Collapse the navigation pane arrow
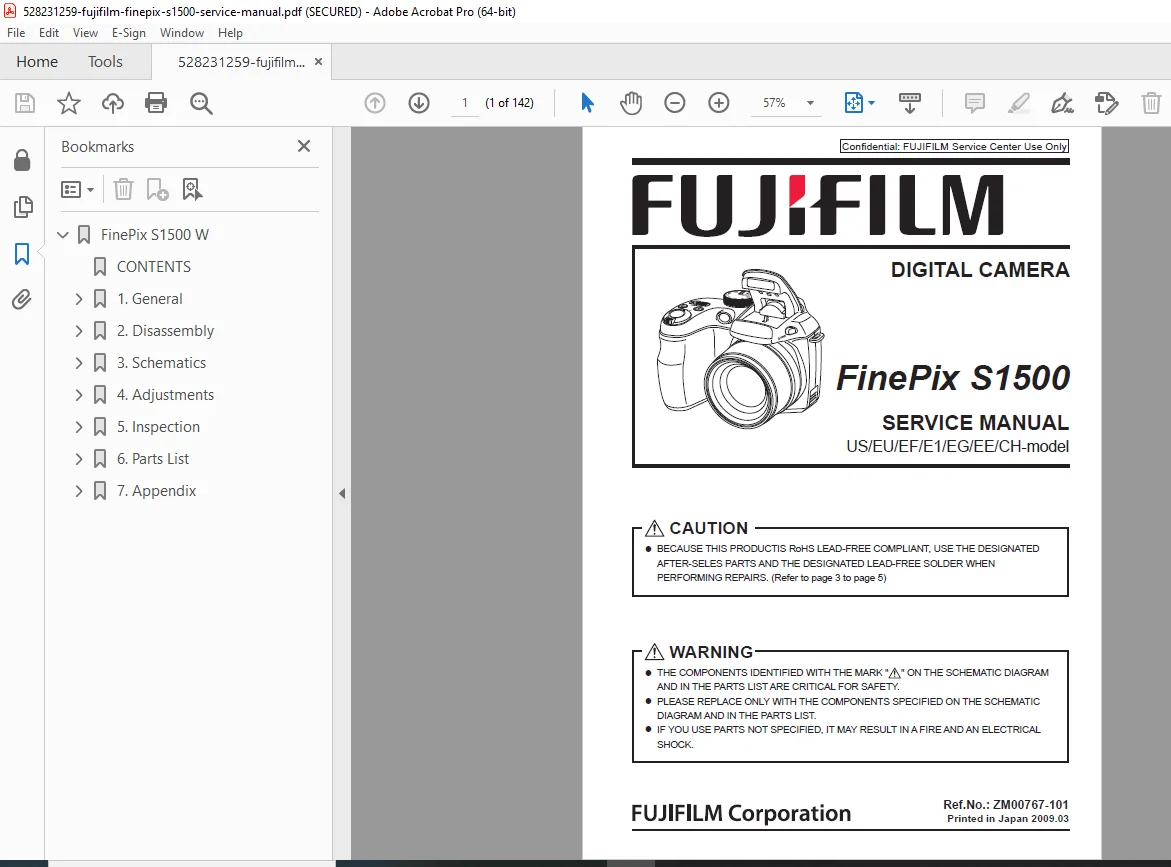Image resolution: width=1171 pixels, height=867 pixels. tap(342, 494)
